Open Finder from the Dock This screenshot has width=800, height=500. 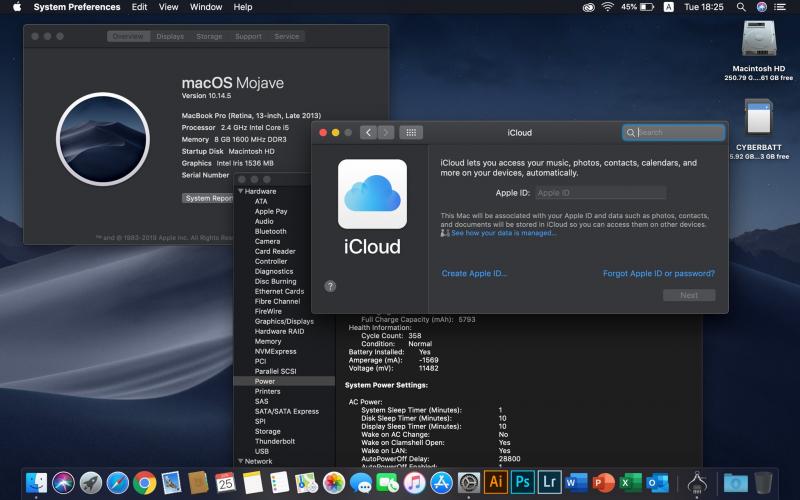36,482
